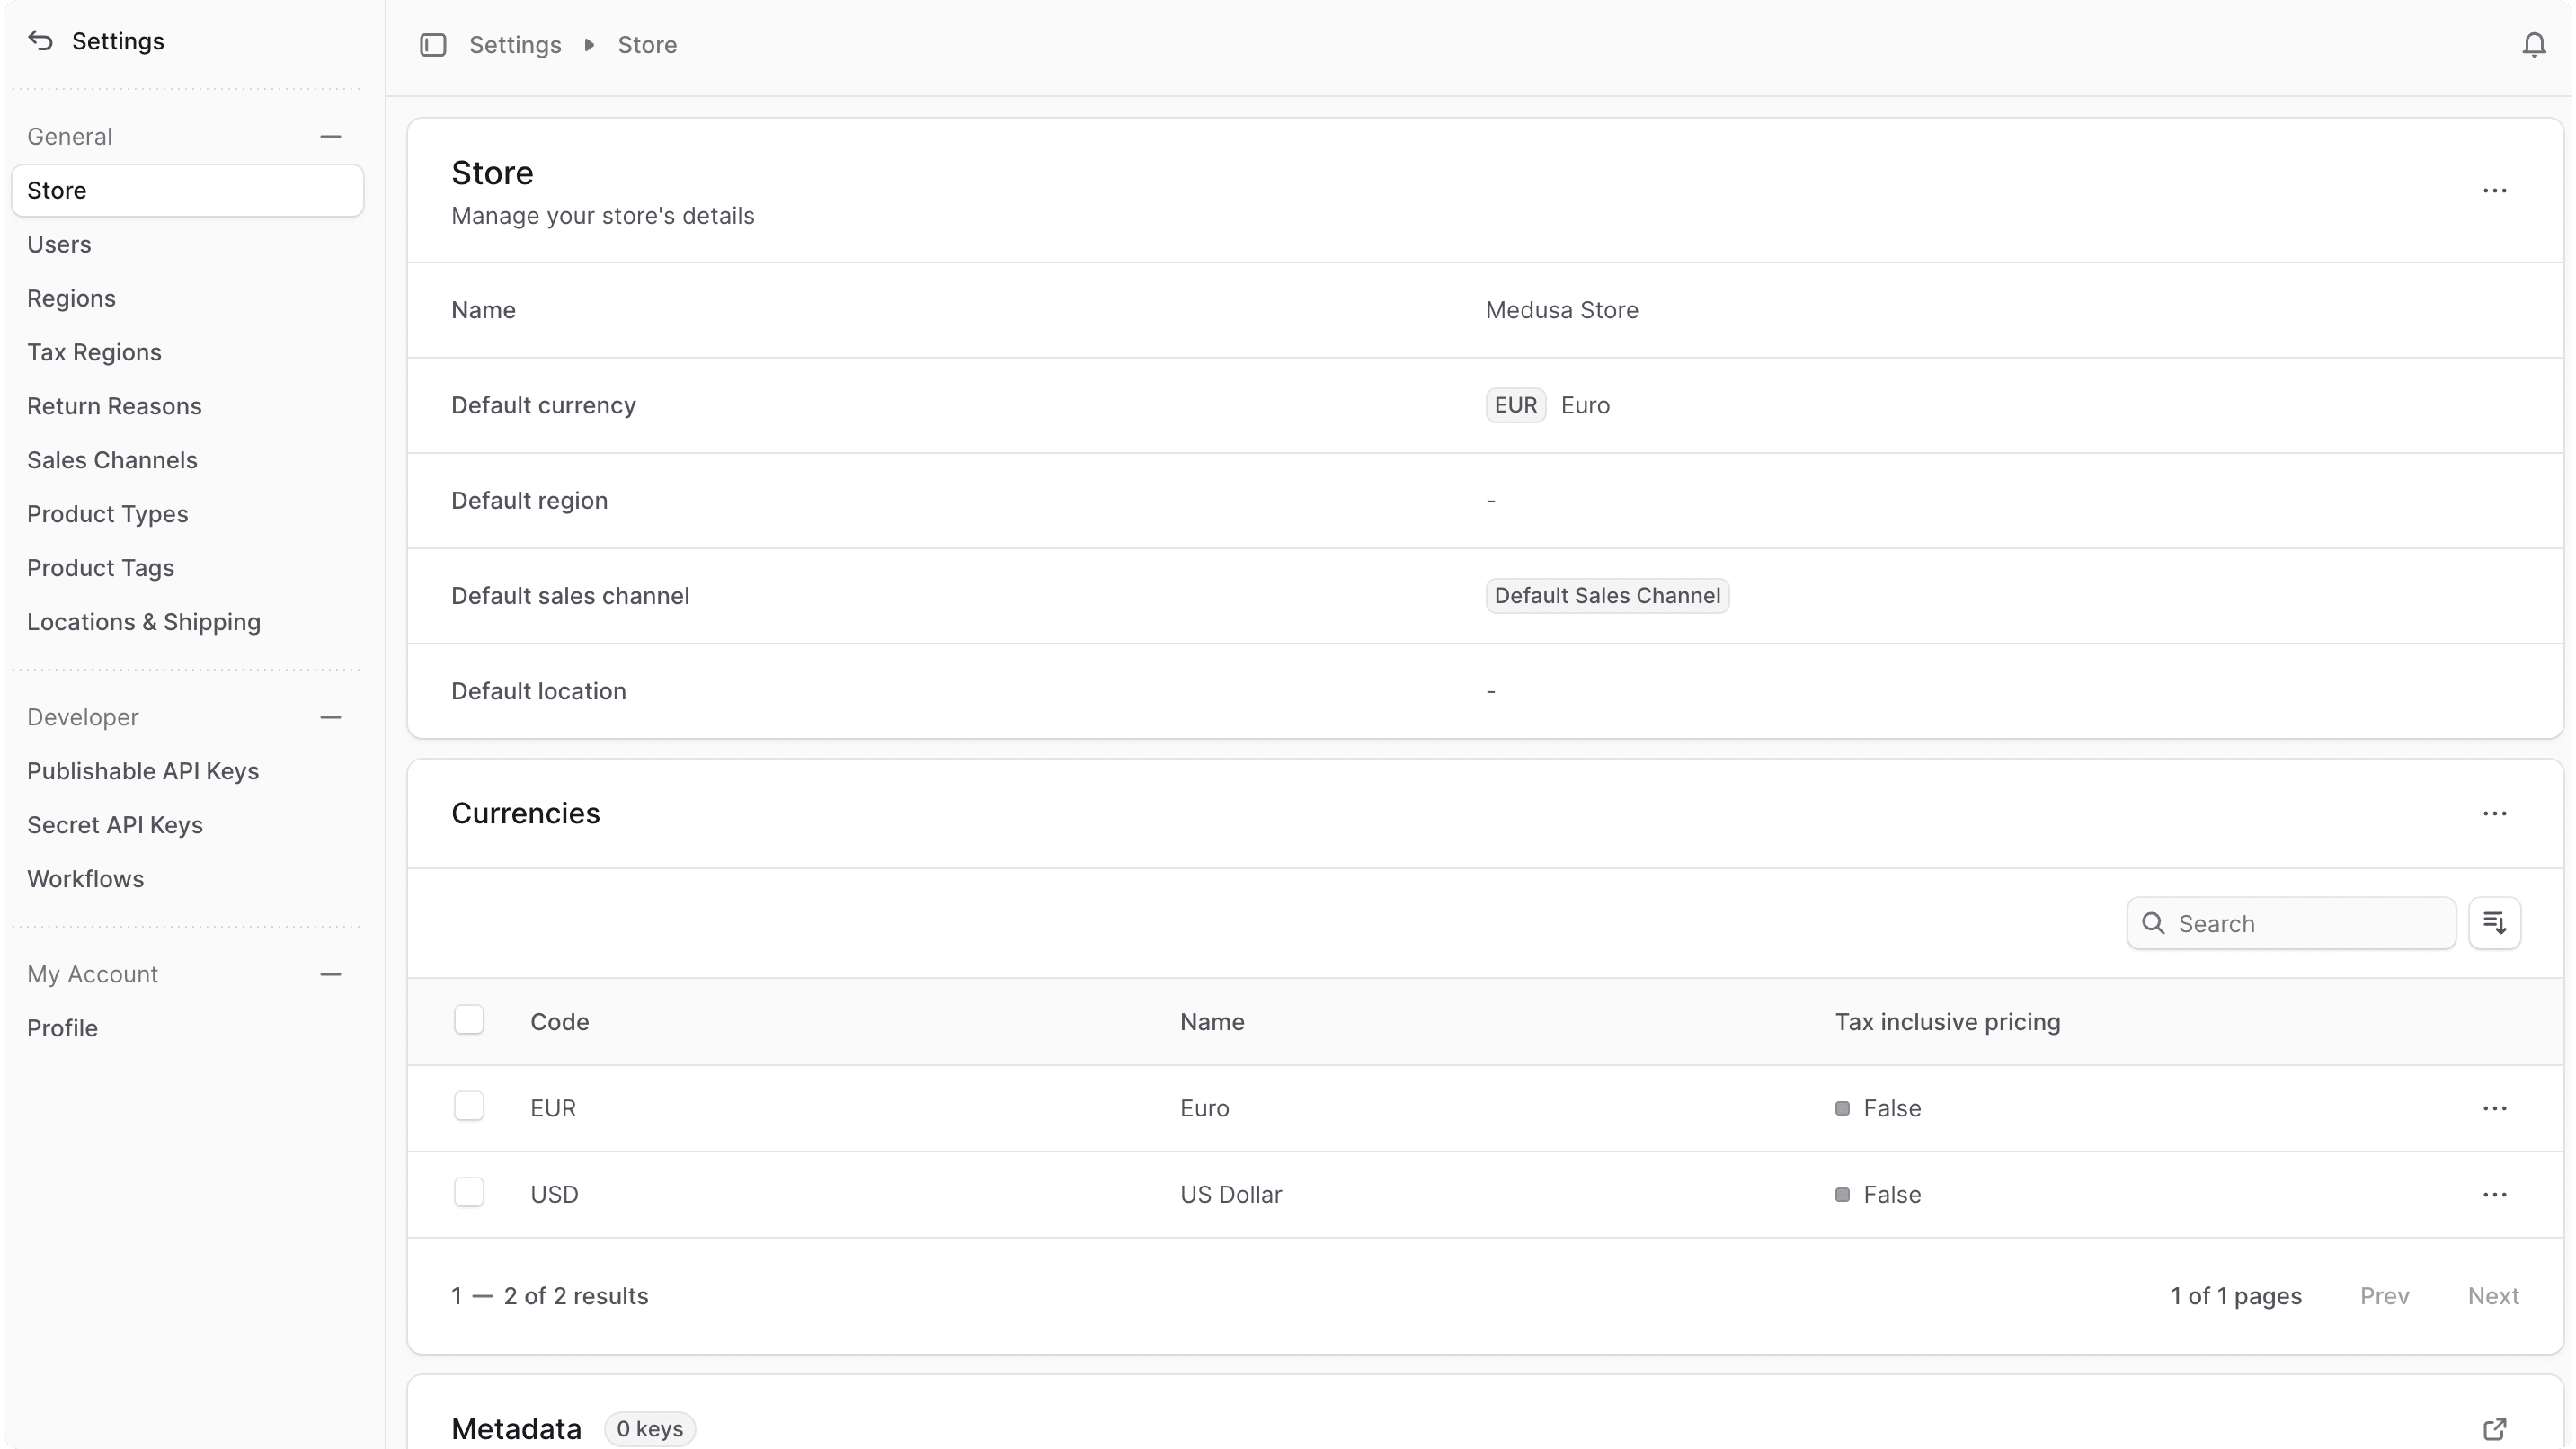Select all currencies with the header checkbox
Viewport: 2576px width, 1449px height.
click(x=469, y=1019)
